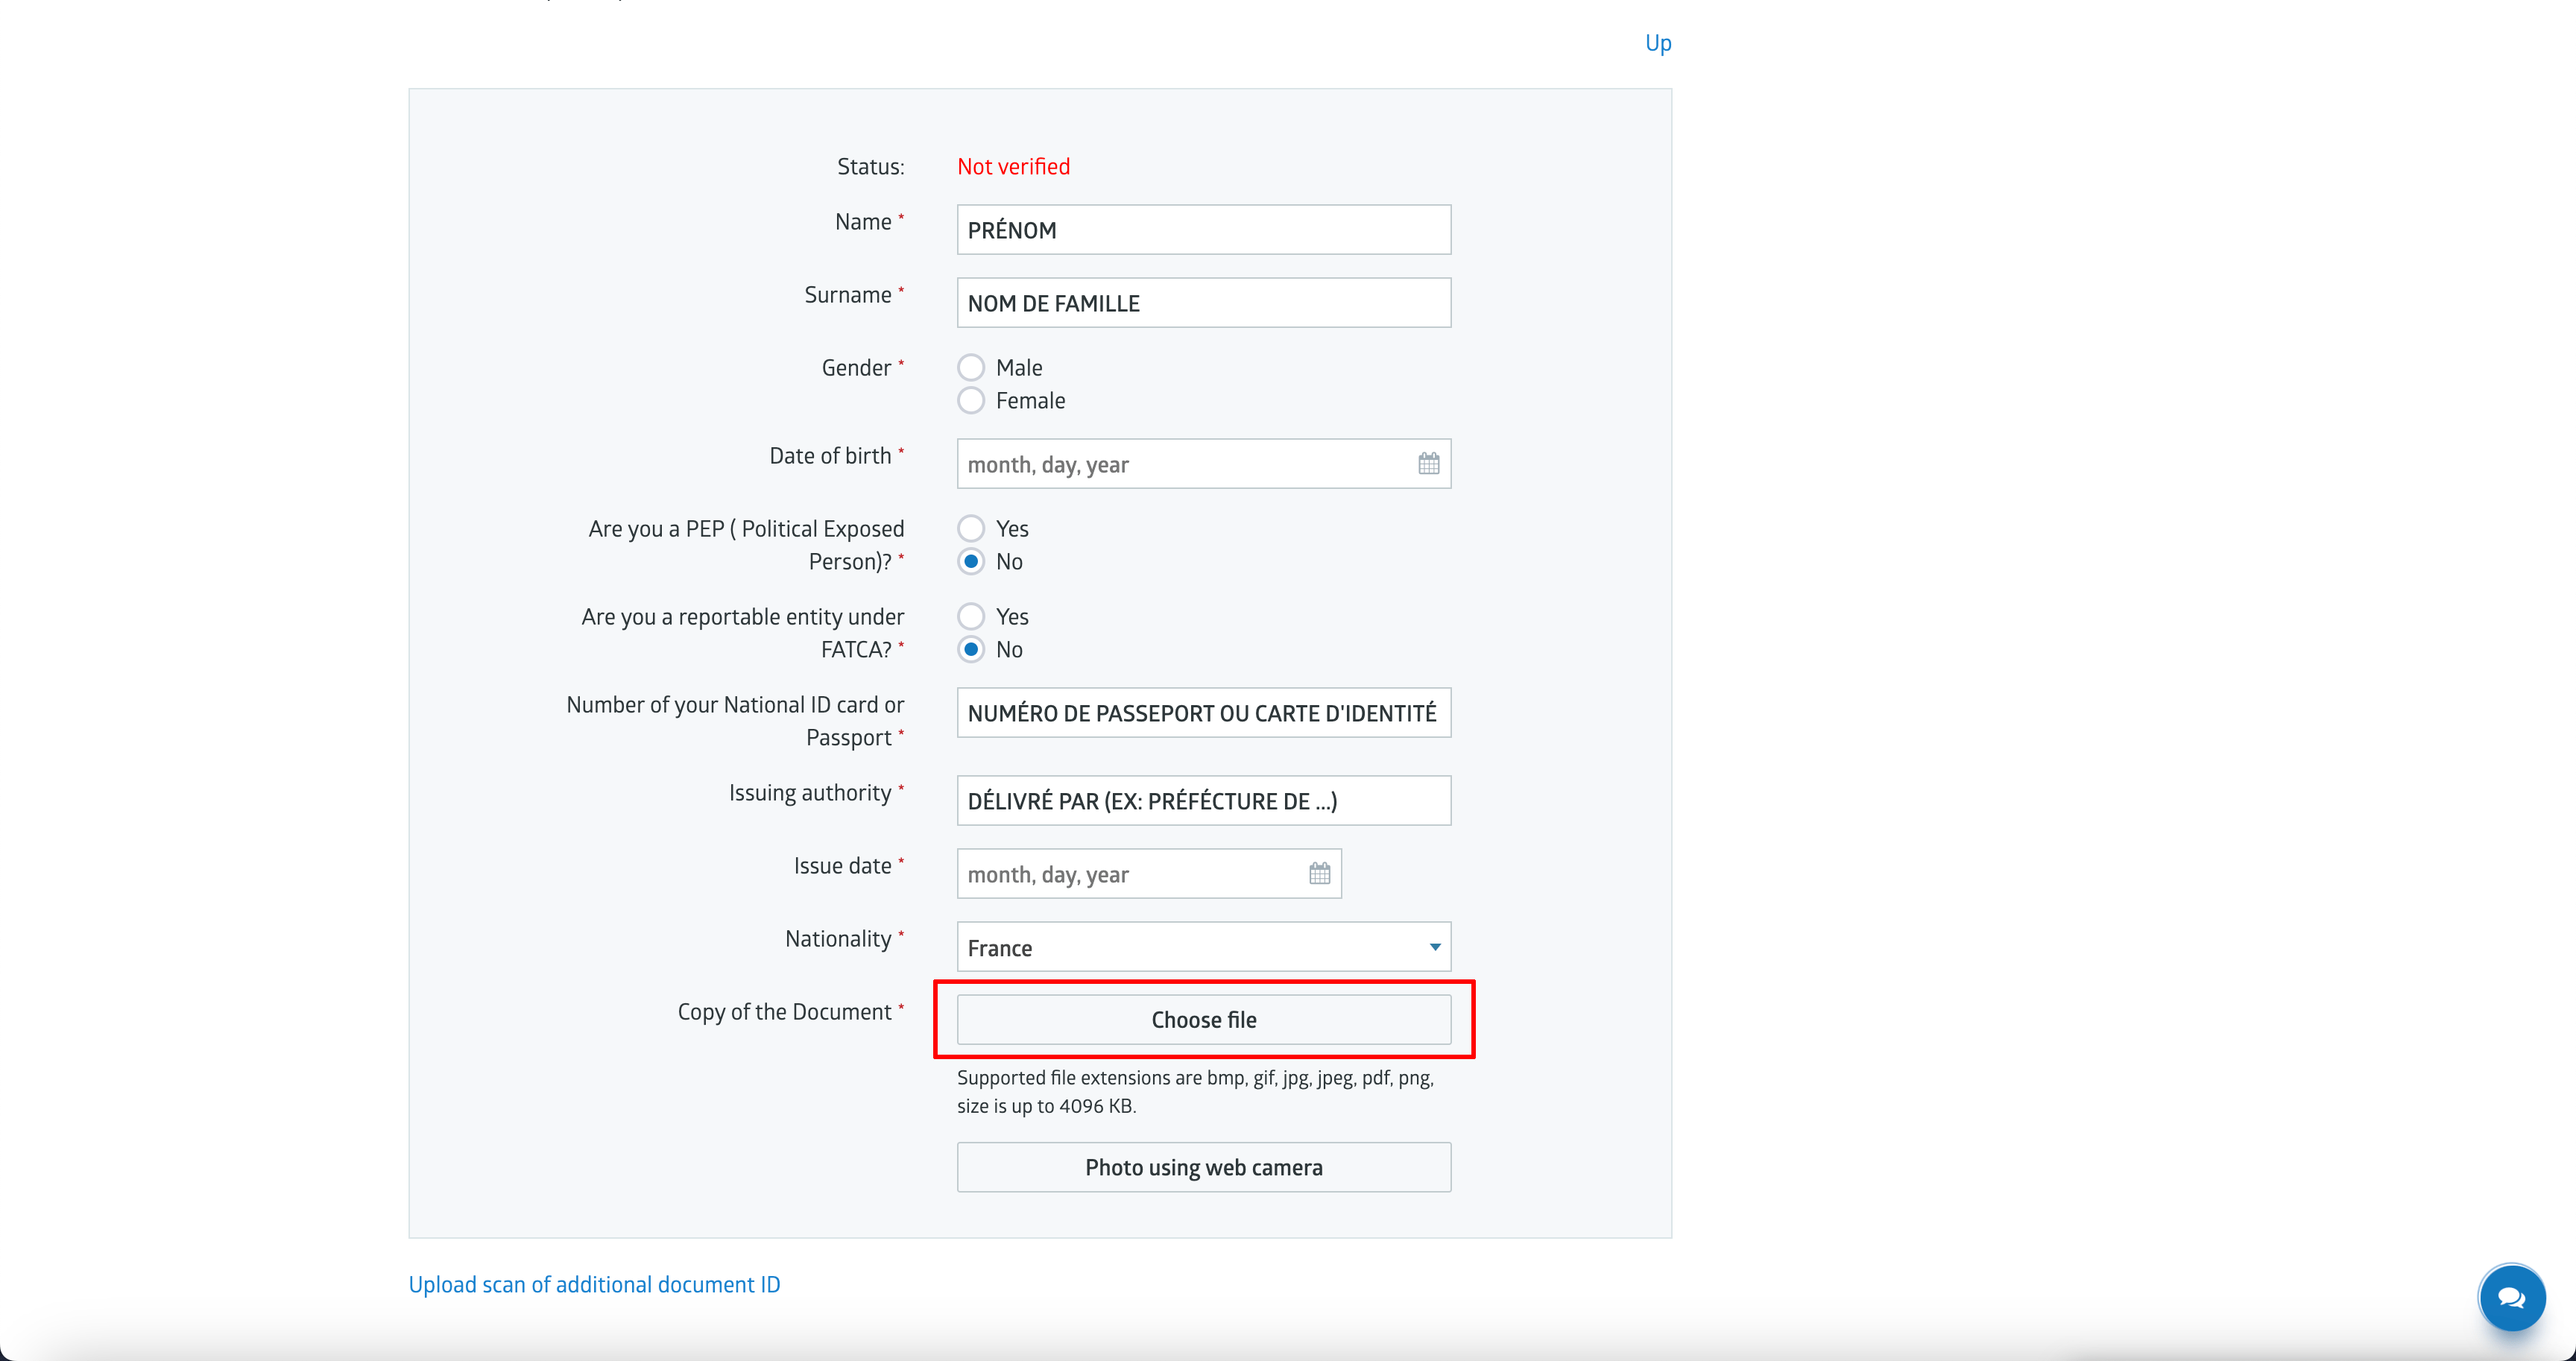Focus the Issue date input
Viewport: 2576px width, 1361px height.
[1149, 874]
